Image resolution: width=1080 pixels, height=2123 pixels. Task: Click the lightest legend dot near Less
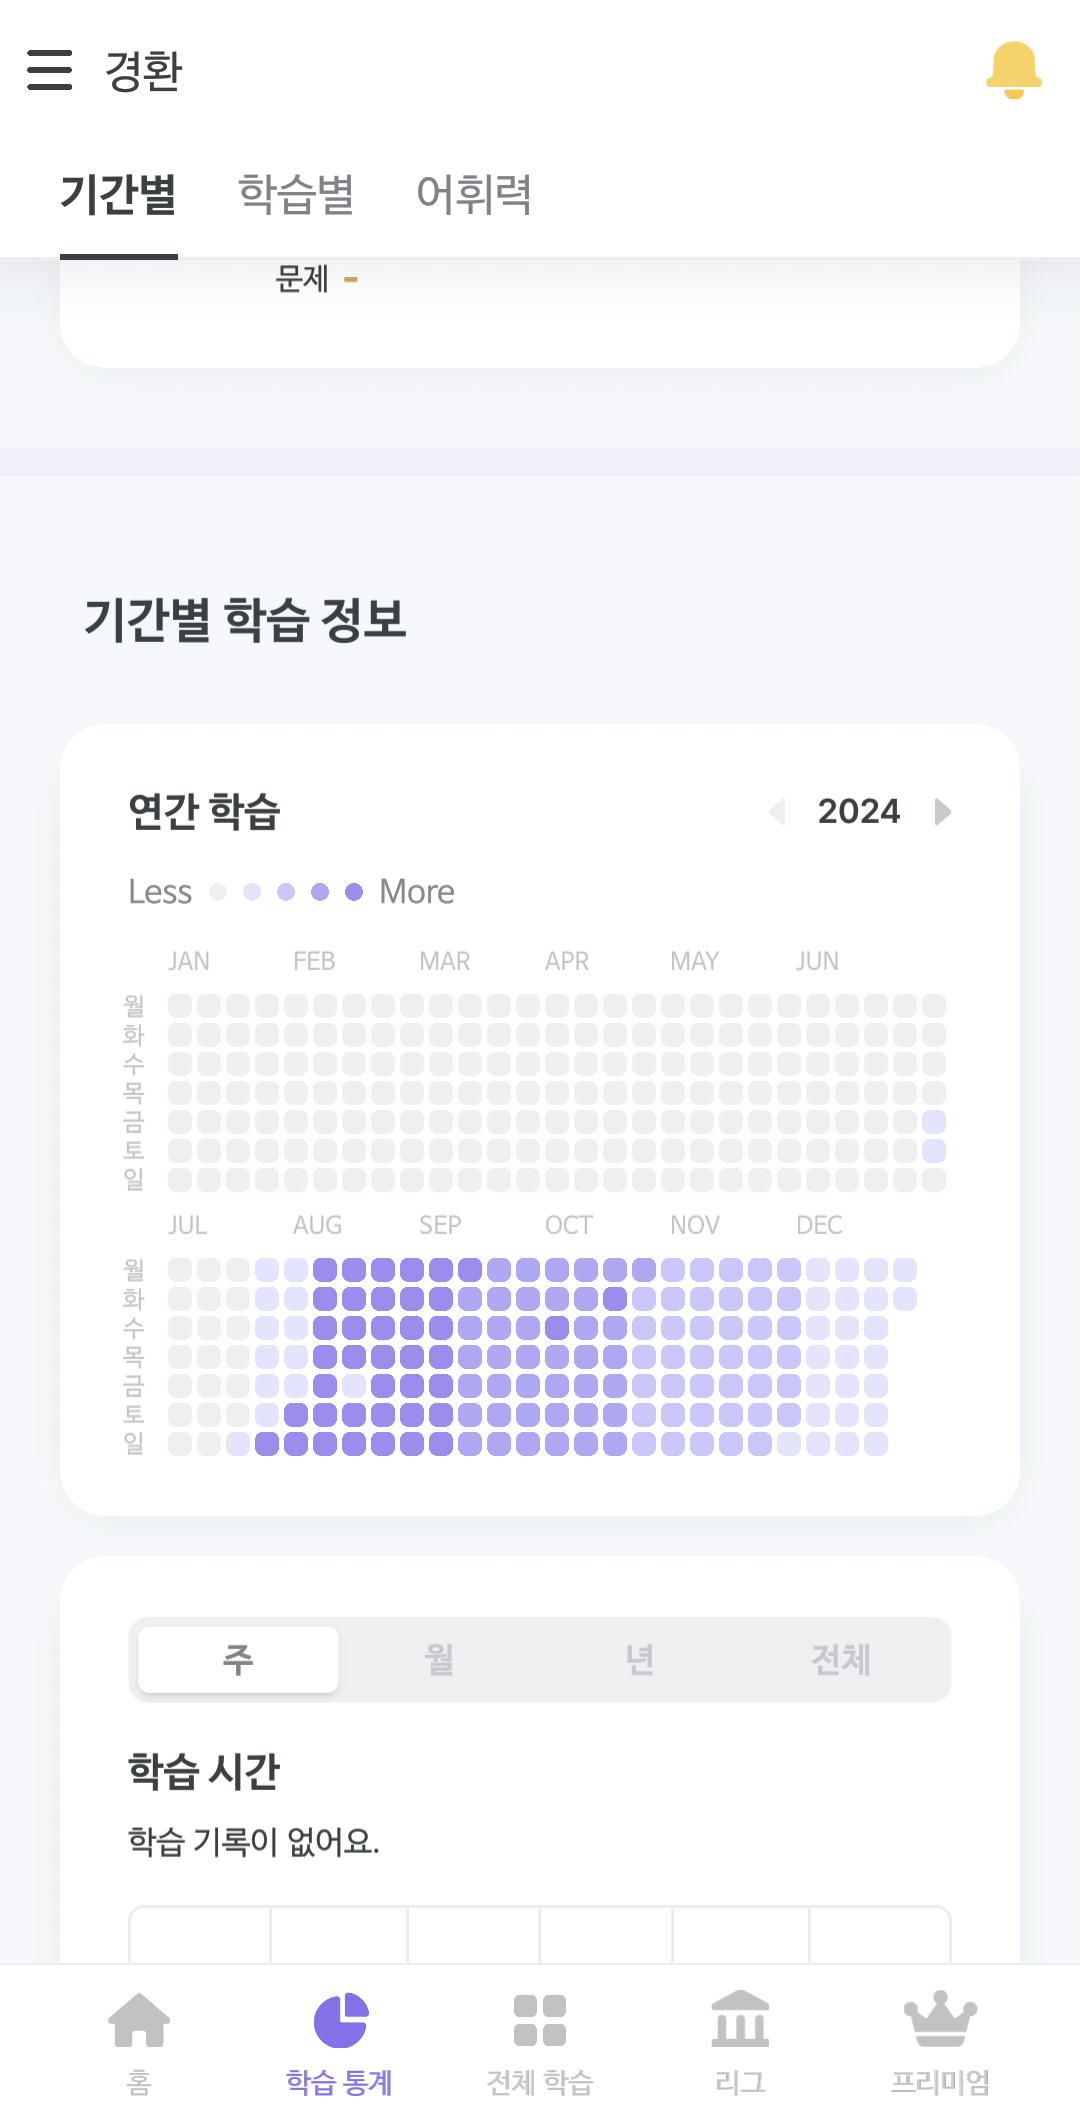[218, 892]
